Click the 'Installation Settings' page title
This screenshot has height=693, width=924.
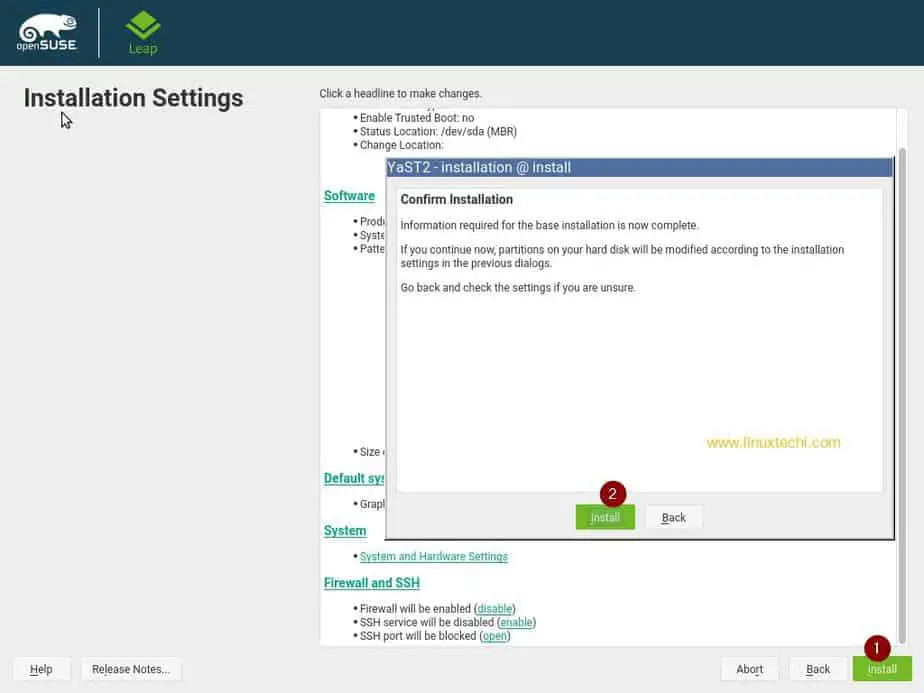133,98
